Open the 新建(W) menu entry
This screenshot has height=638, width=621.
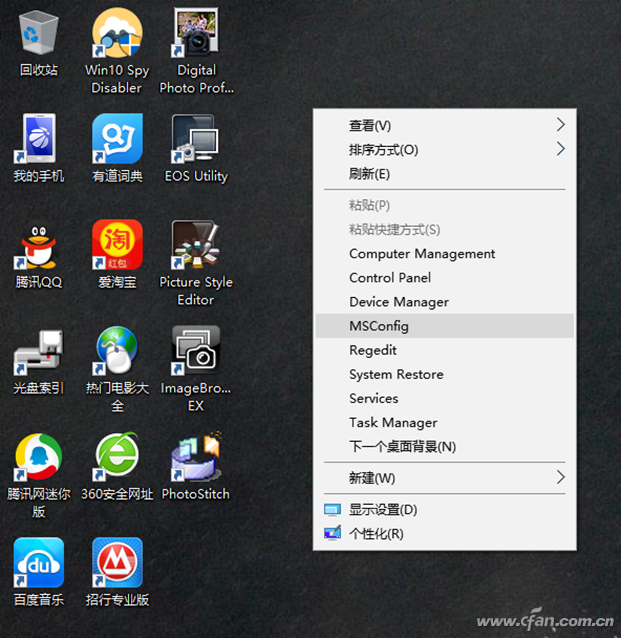[445, 478]
